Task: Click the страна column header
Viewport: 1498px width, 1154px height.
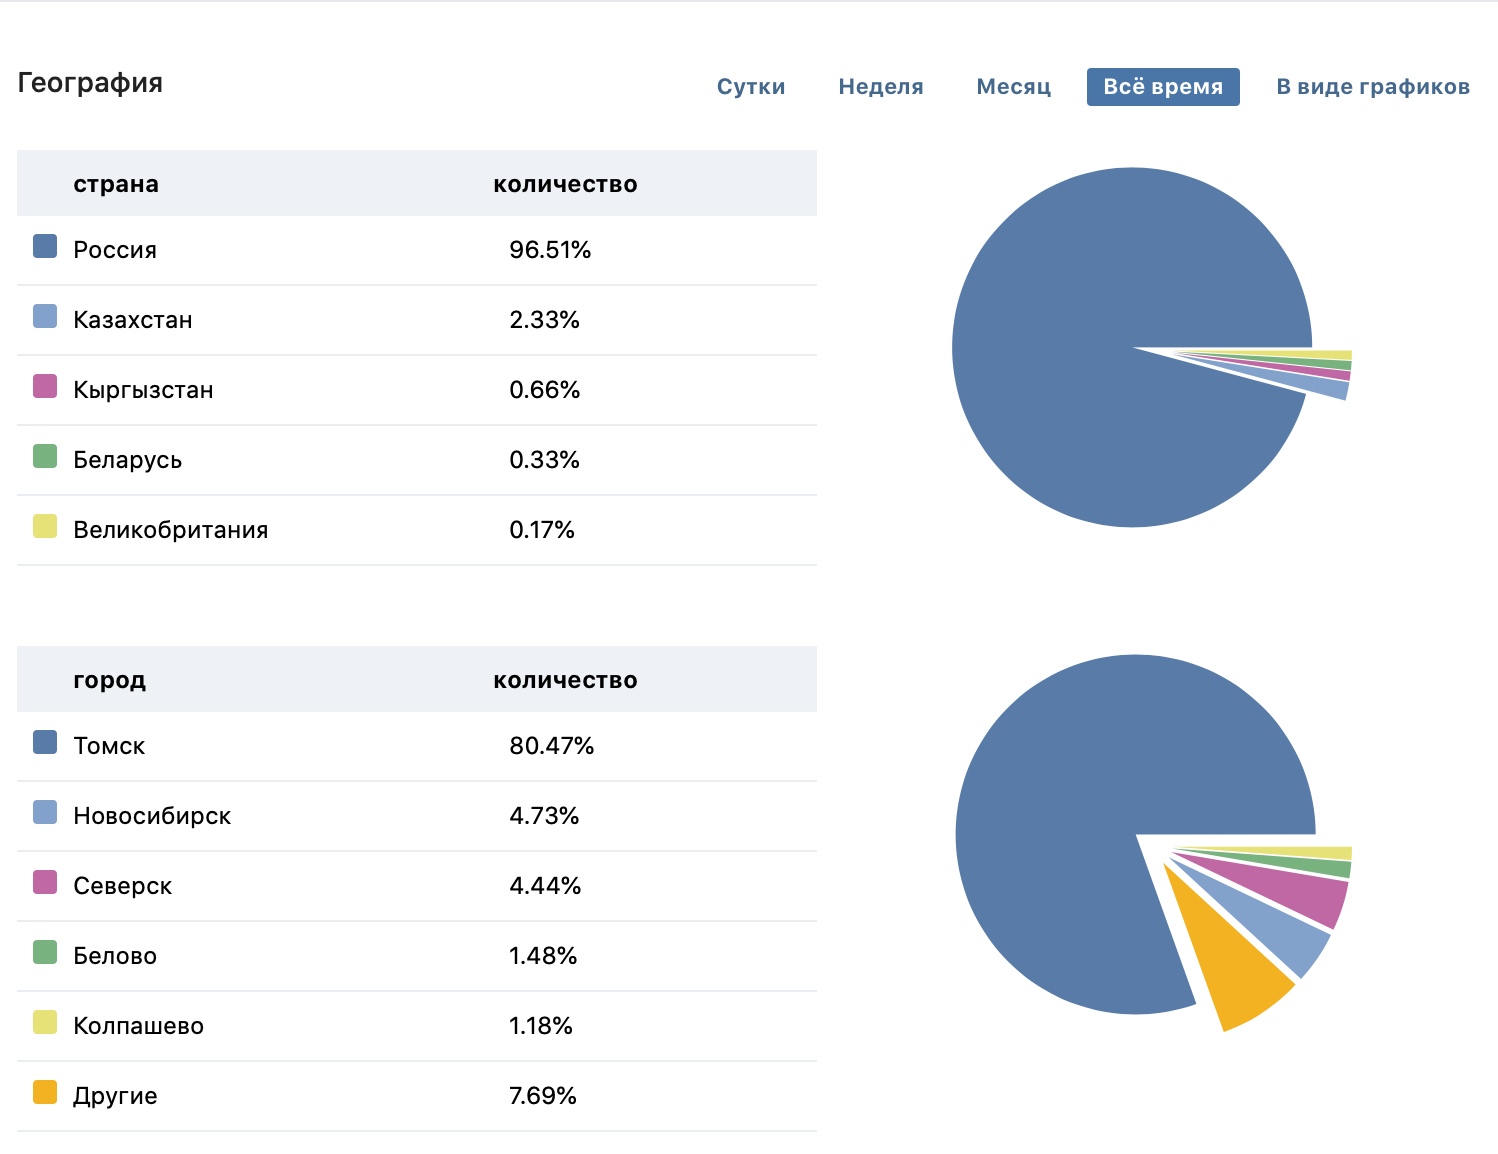Action: pyautogui.click(x=116, y=184)
